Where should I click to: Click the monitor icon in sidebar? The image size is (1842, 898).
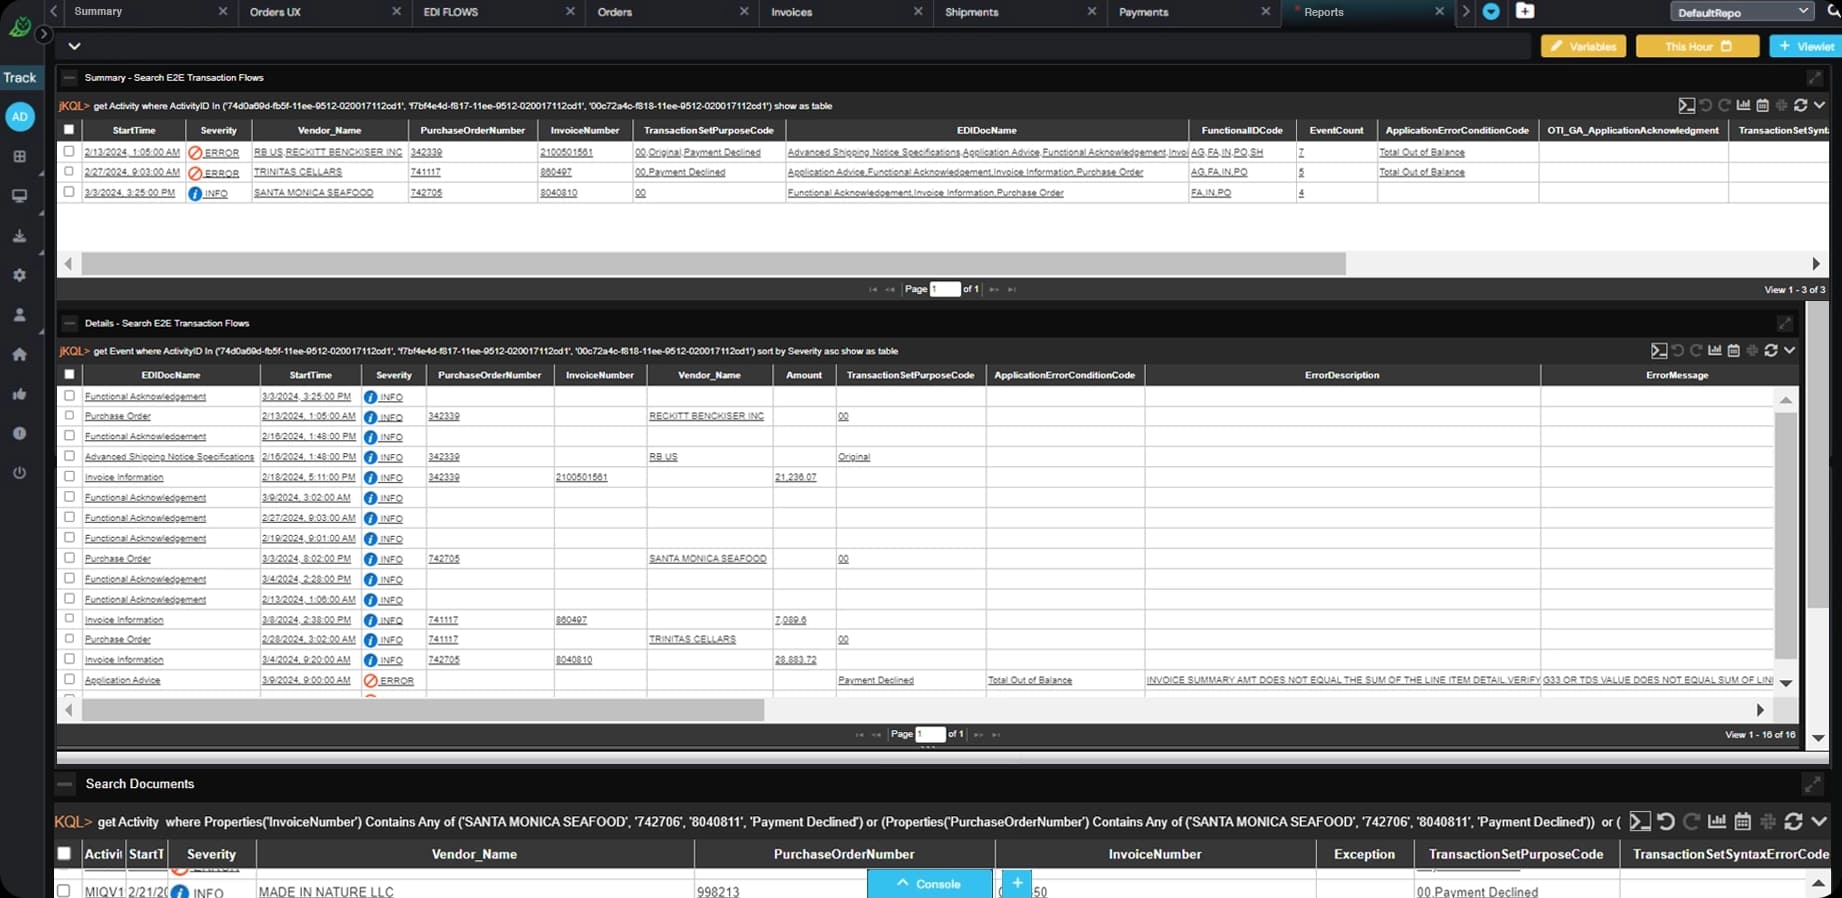coord(19,196)
